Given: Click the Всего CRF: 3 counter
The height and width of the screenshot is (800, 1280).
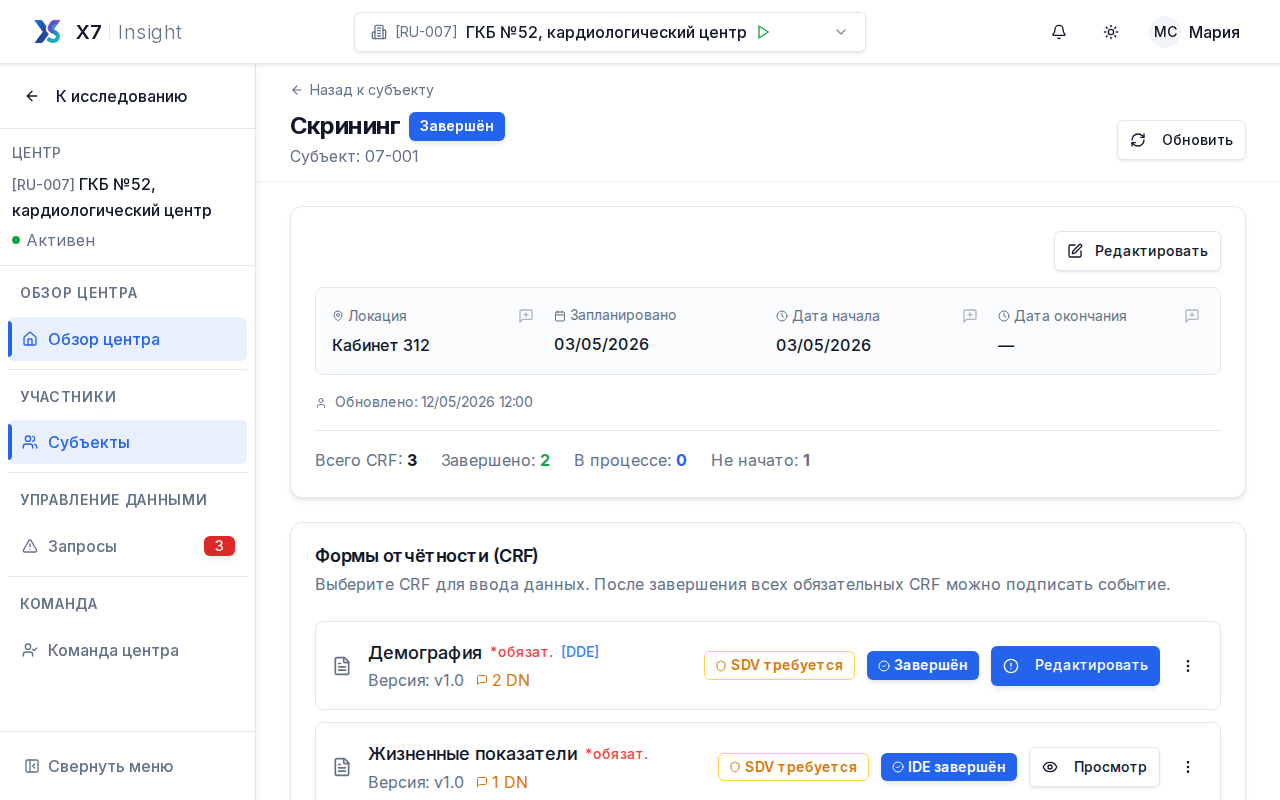Looking at the screenshot, I should (x=366, y=460).
